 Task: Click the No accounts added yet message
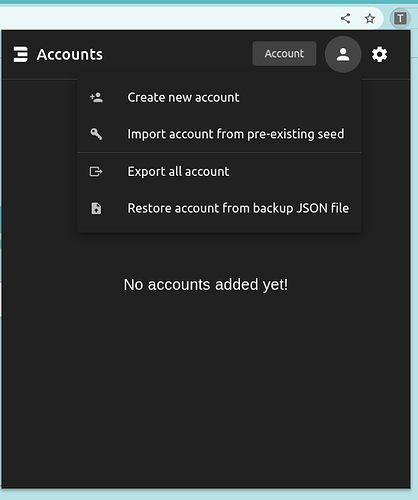(206, 285)
